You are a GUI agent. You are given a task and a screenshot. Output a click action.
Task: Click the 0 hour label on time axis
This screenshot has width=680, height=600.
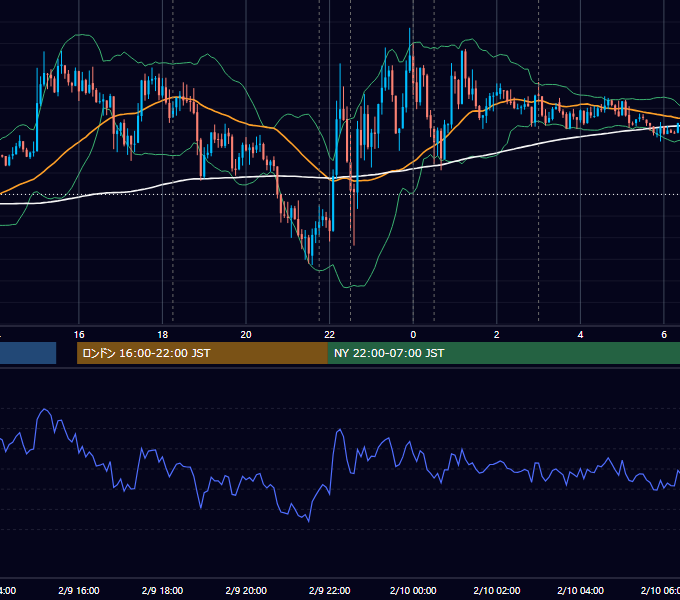[413, 335]
